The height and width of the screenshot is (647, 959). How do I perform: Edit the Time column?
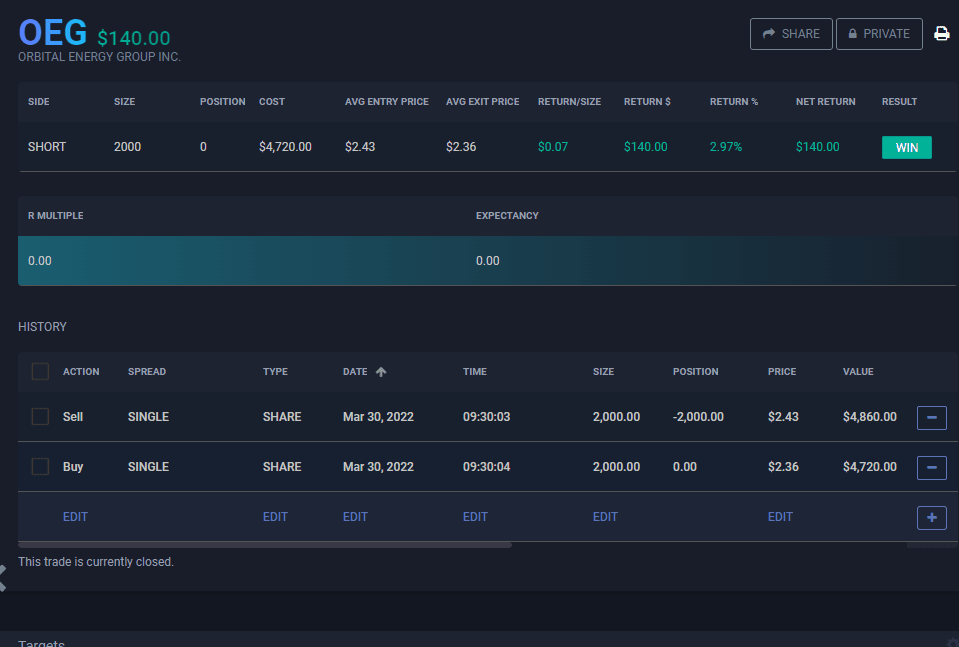[x=475, y=517]
